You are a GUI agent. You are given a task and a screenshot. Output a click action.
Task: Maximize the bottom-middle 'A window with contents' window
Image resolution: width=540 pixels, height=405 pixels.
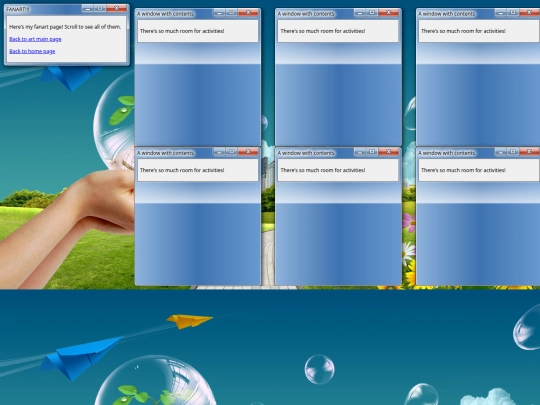(x=372, y=152)
